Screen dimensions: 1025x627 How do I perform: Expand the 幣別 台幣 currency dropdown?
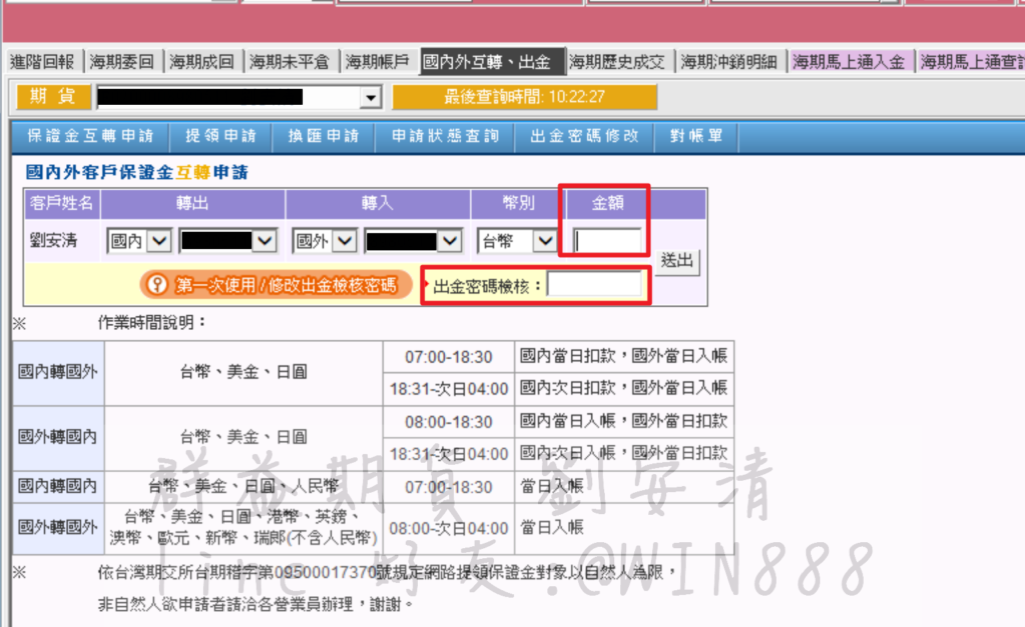coord(545,241)
